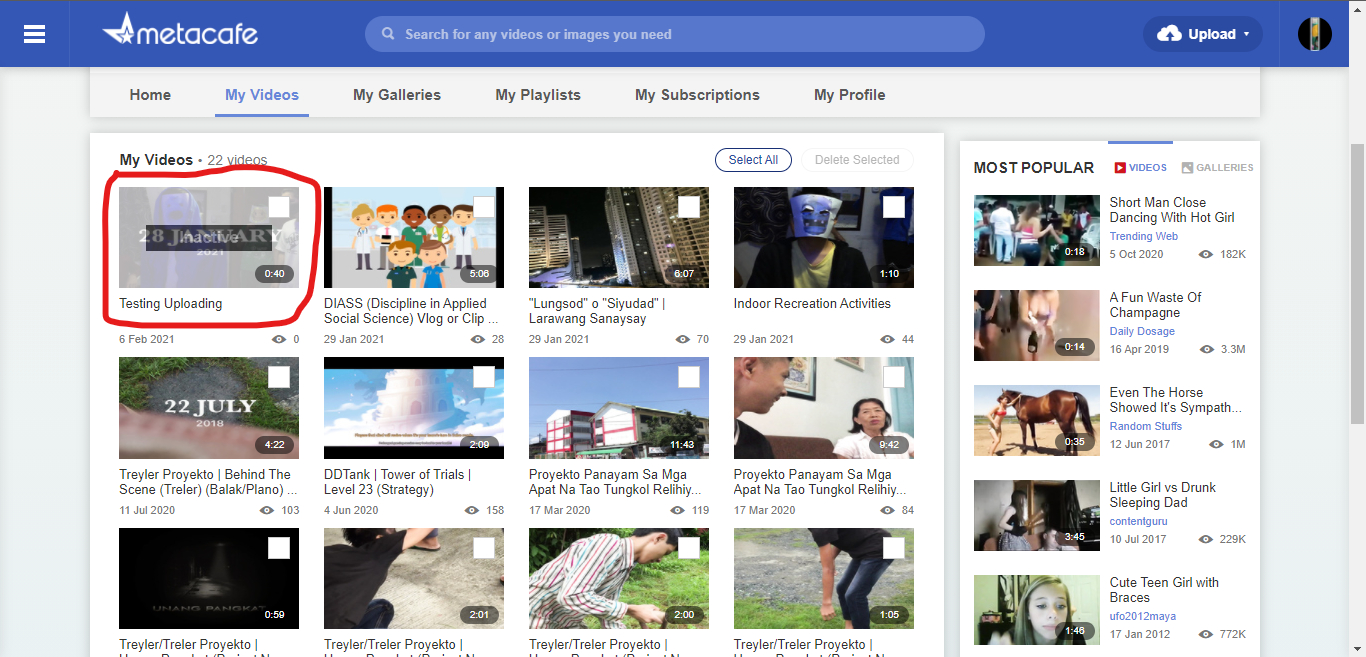Open the Indoor Recreation Activities title
Screen dimensions: 1366x657
tap(812, 304)
